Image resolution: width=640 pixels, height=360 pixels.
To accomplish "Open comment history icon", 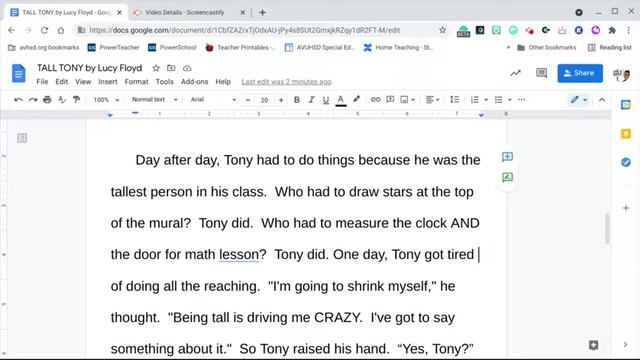I will (541, 73).
